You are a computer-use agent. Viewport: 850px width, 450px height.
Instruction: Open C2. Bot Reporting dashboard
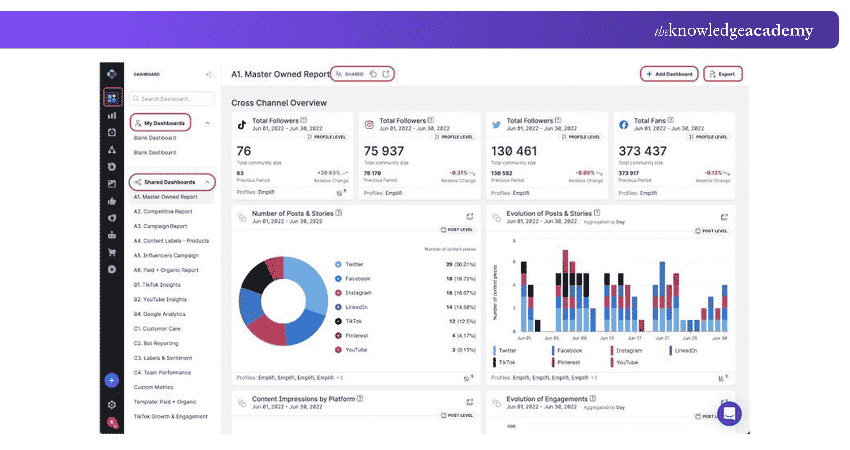[156, 343]
